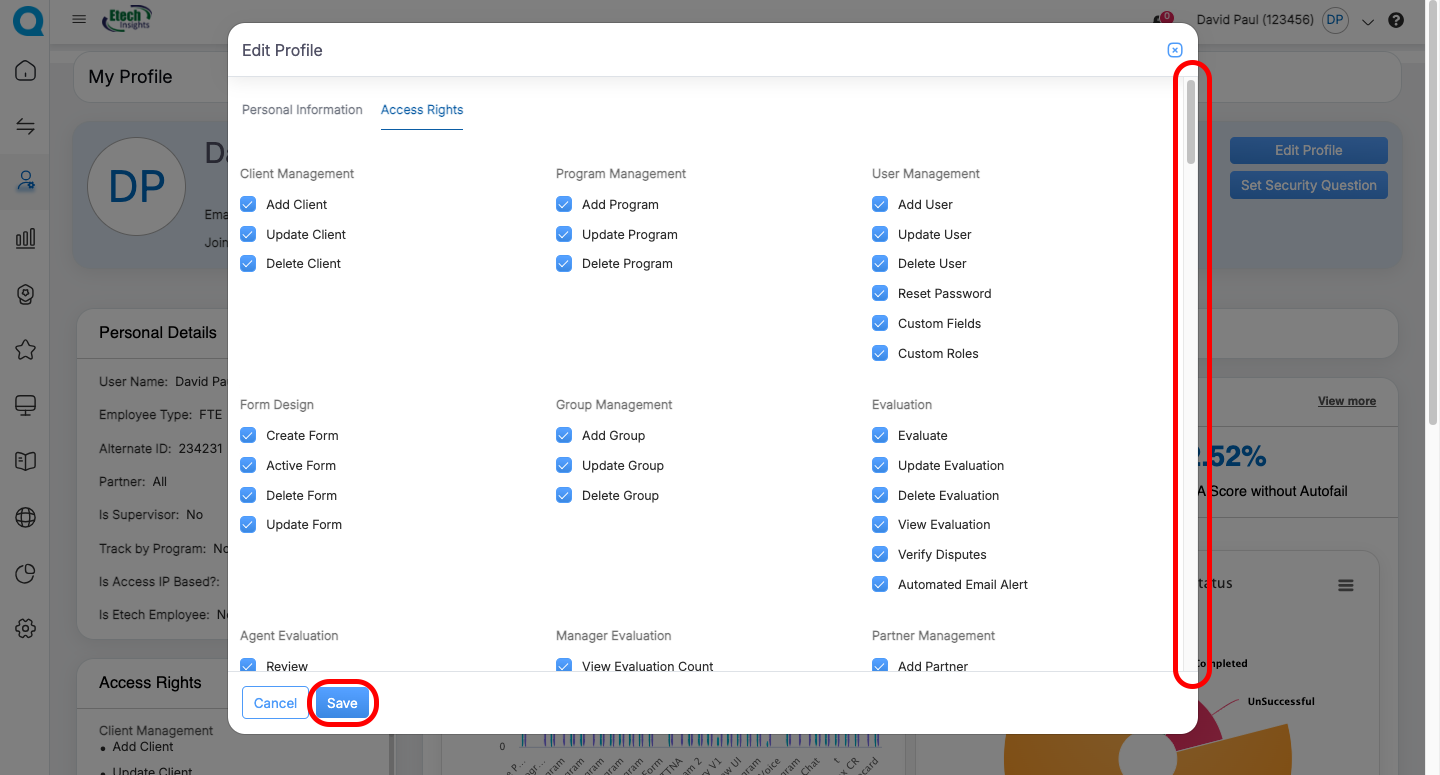Save the profile changes

342,703
